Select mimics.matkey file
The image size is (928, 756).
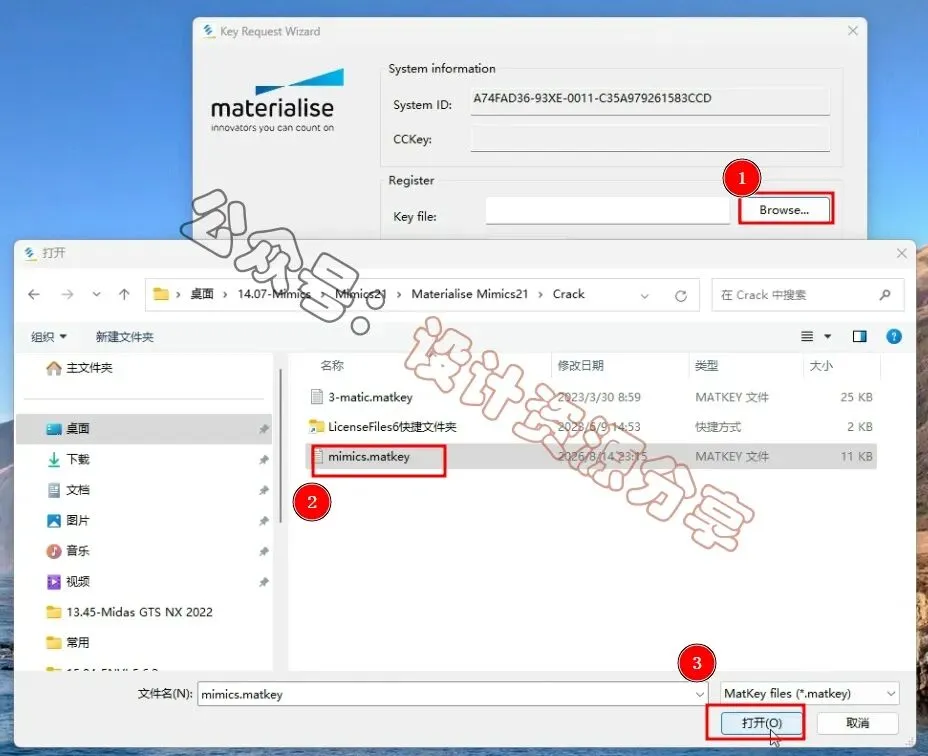point(369,456)
